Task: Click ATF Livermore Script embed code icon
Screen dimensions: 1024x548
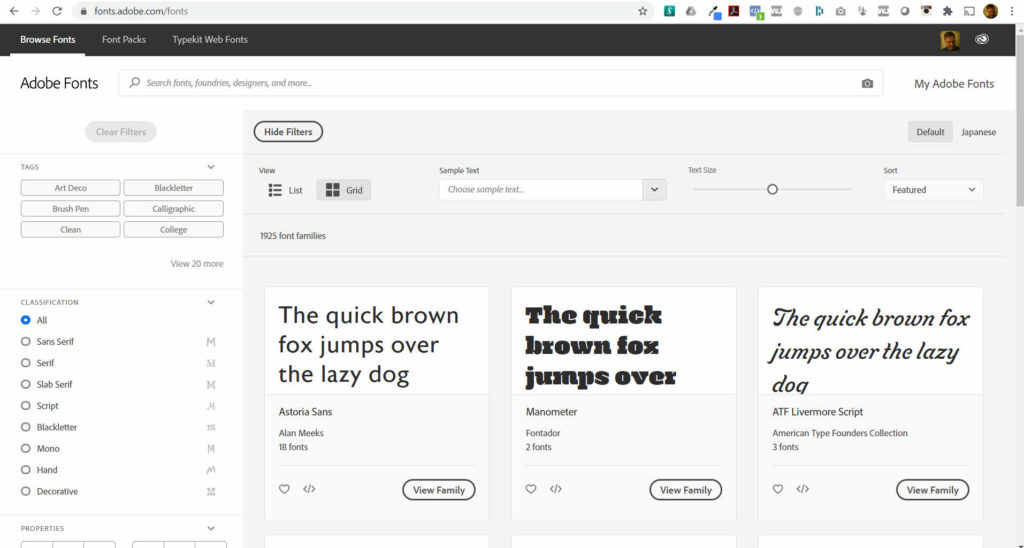Action: coord(803,489)
